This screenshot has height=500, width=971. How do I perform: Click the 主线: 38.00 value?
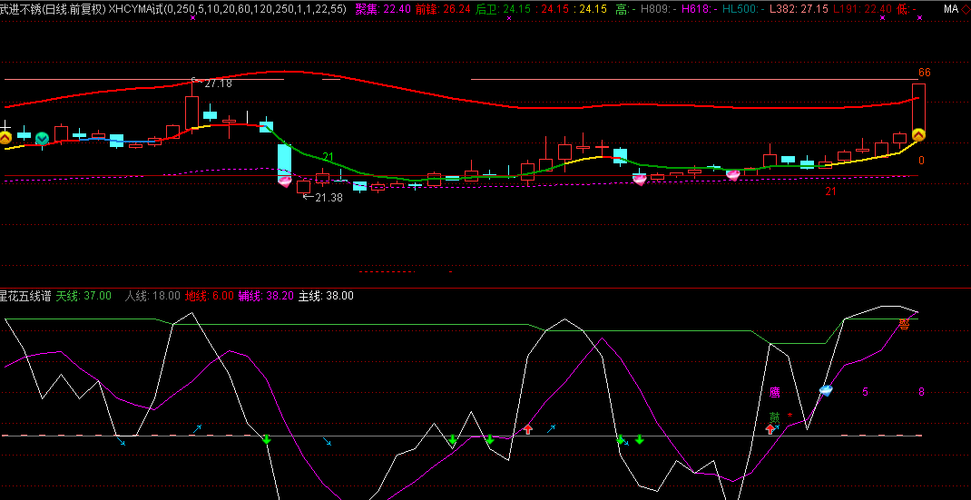(x=326, y=296)
